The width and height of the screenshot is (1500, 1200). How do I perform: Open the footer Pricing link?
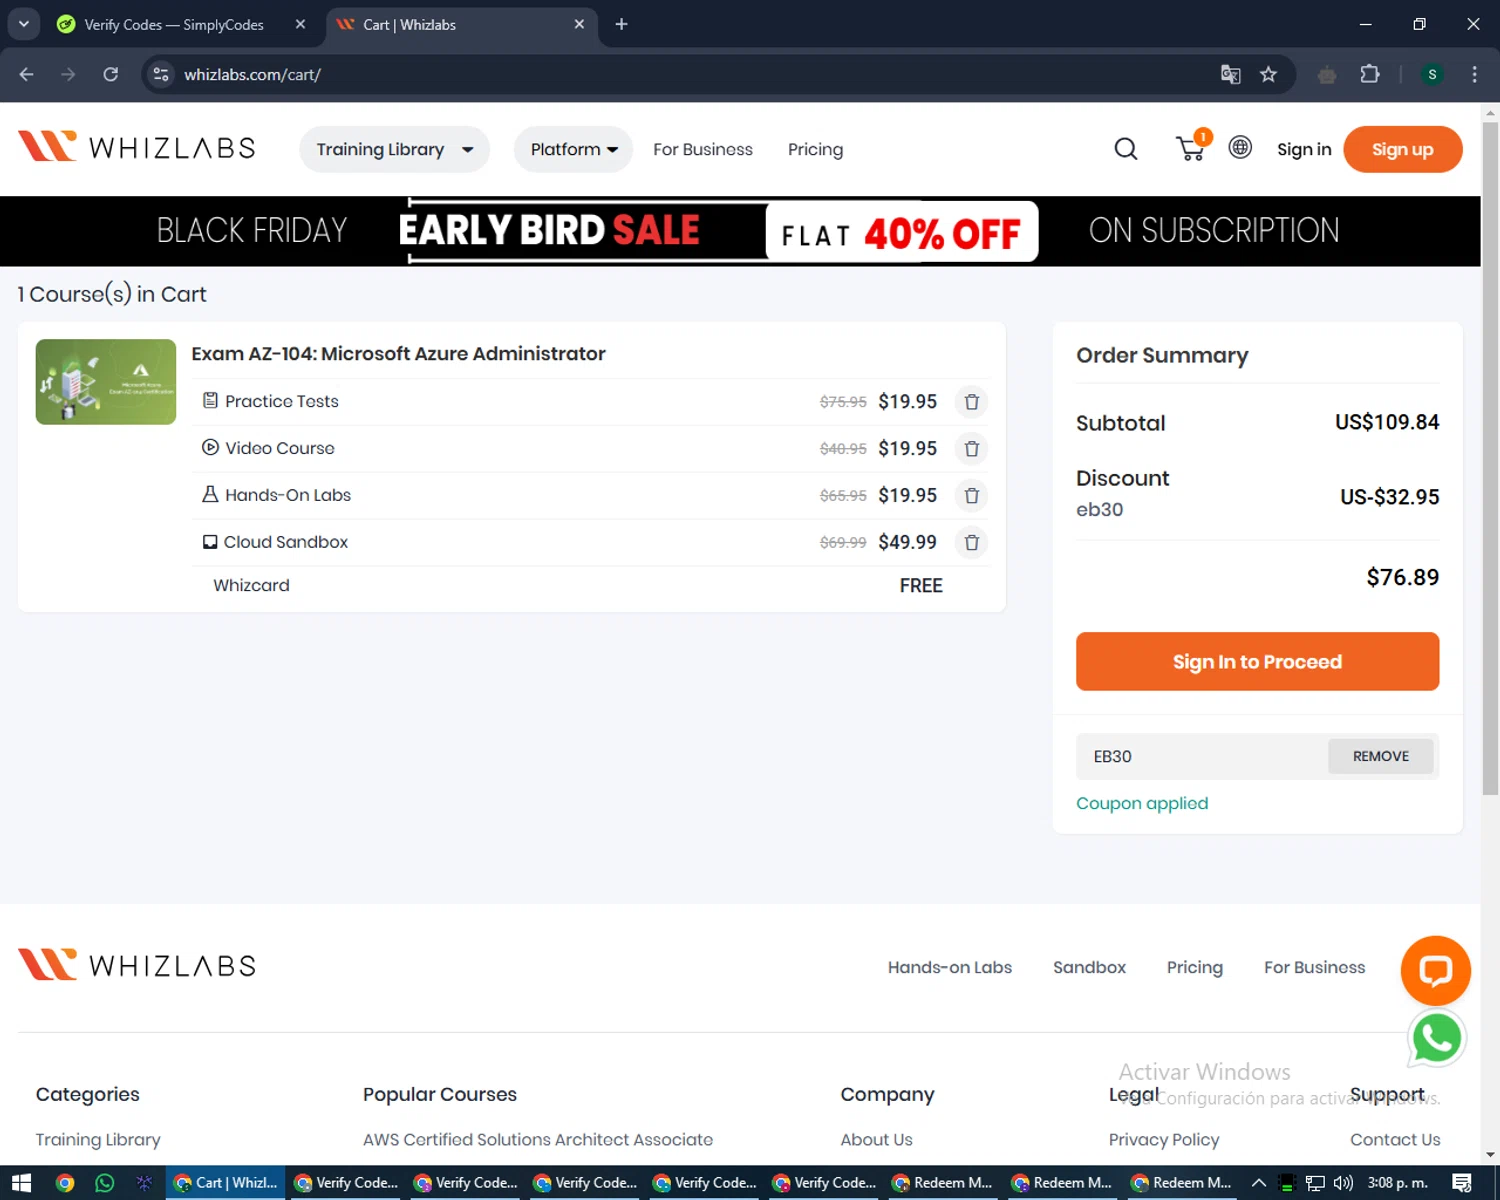pos(1194,967)
